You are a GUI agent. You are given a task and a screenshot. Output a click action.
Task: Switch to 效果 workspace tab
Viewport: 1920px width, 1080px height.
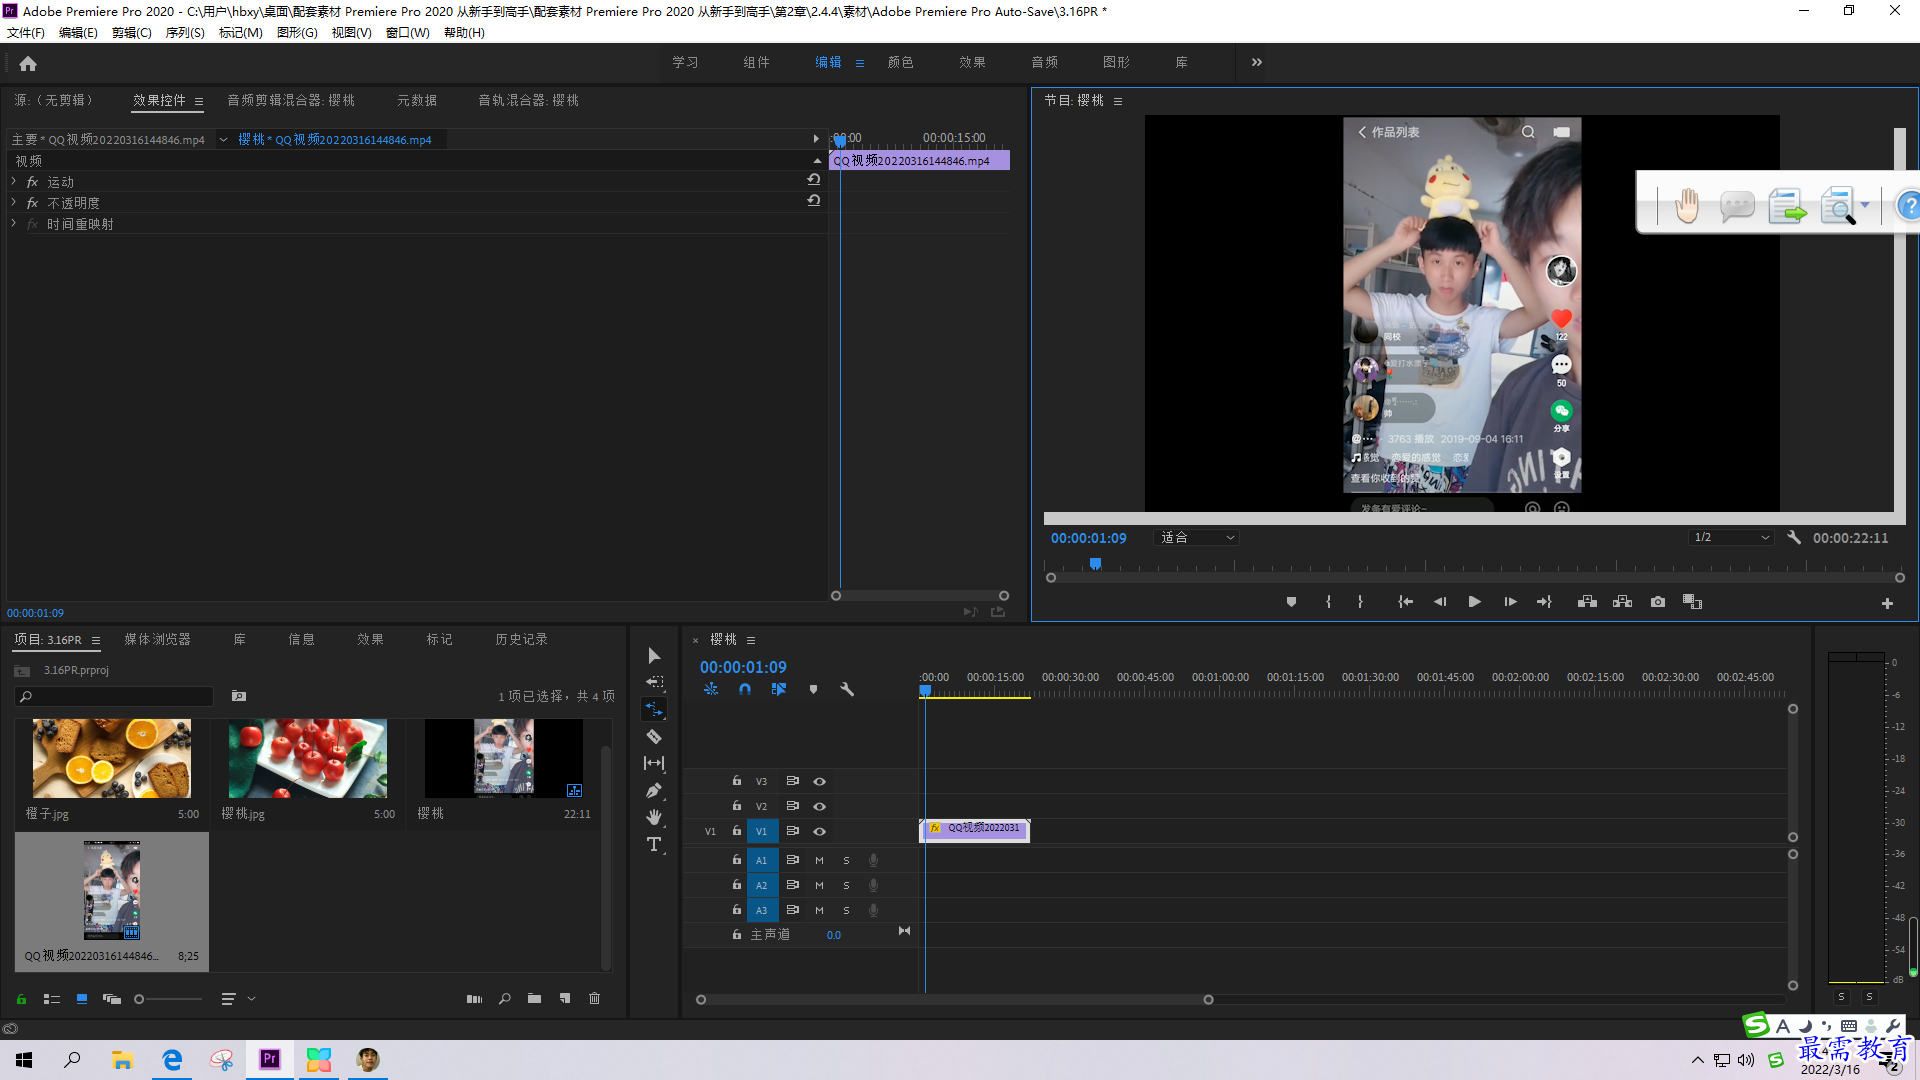click(x=972, y=62)
